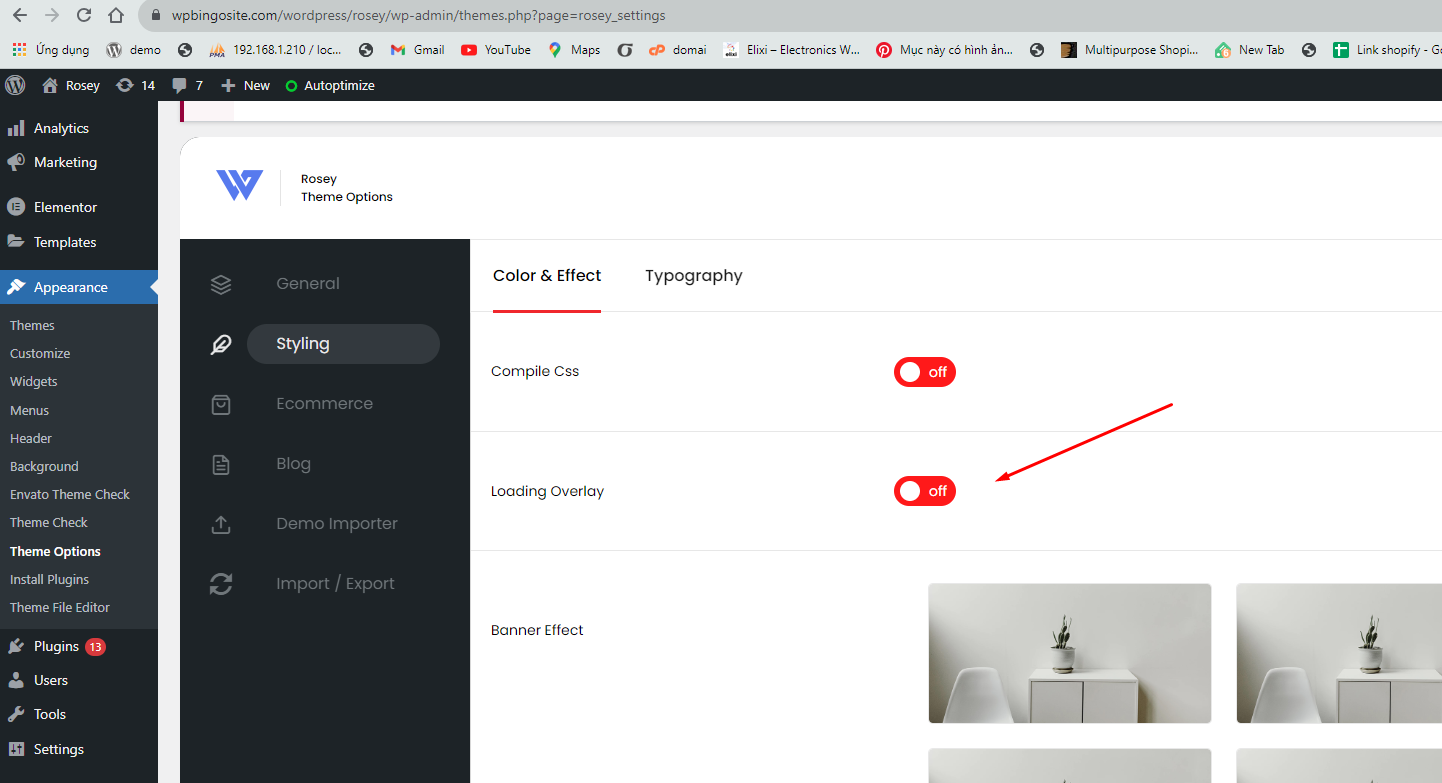Image resolution: width=1442 pixels, height=783 pixels.
Task: Open Install Plugins submenu link
Action: coord(49,580)
